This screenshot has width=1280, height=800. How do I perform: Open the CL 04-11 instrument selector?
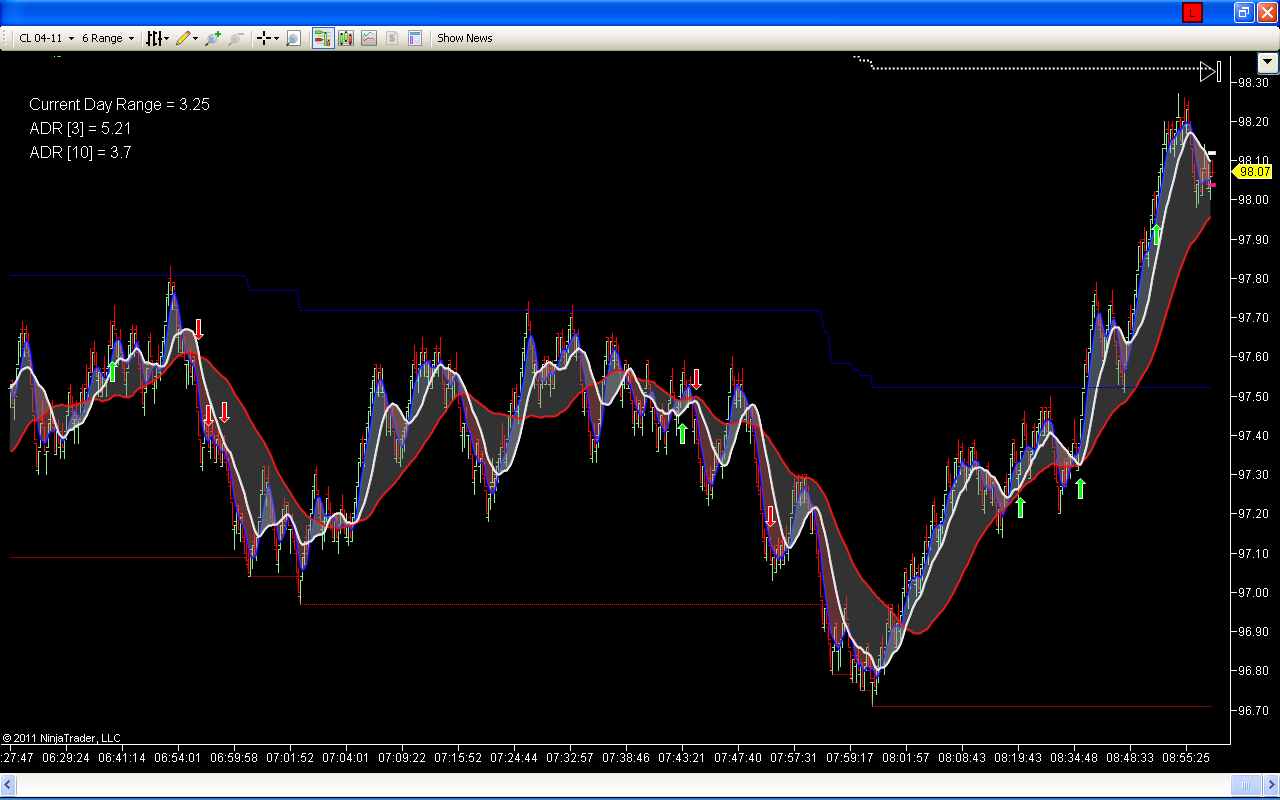[46, 38]
